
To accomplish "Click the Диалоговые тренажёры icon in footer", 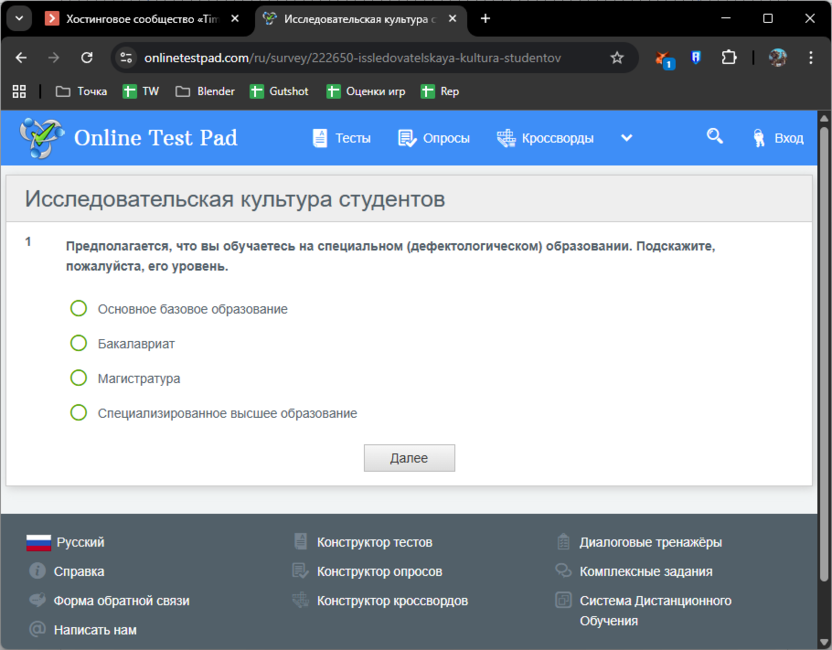I will coord(563,541).
